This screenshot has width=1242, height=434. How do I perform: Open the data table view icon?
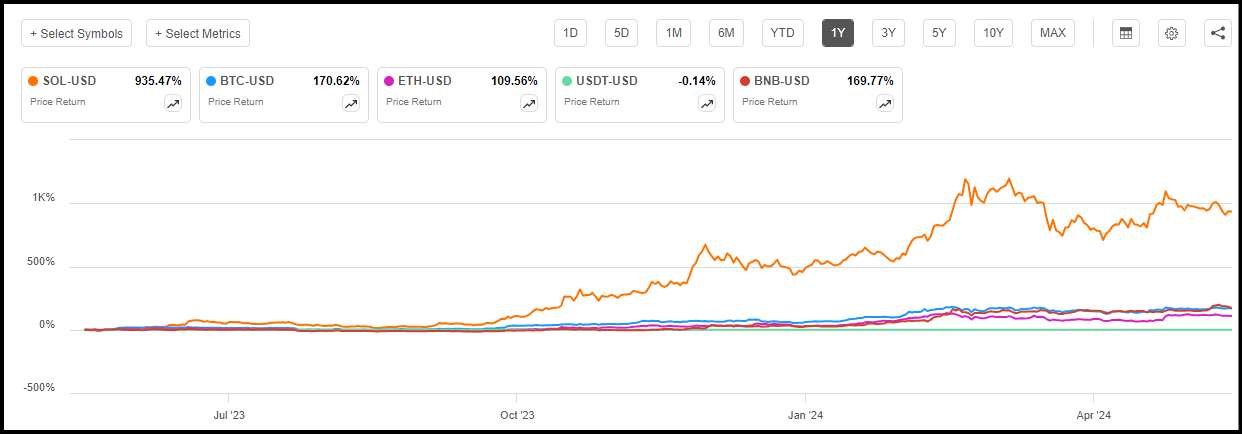[1126, 33]
